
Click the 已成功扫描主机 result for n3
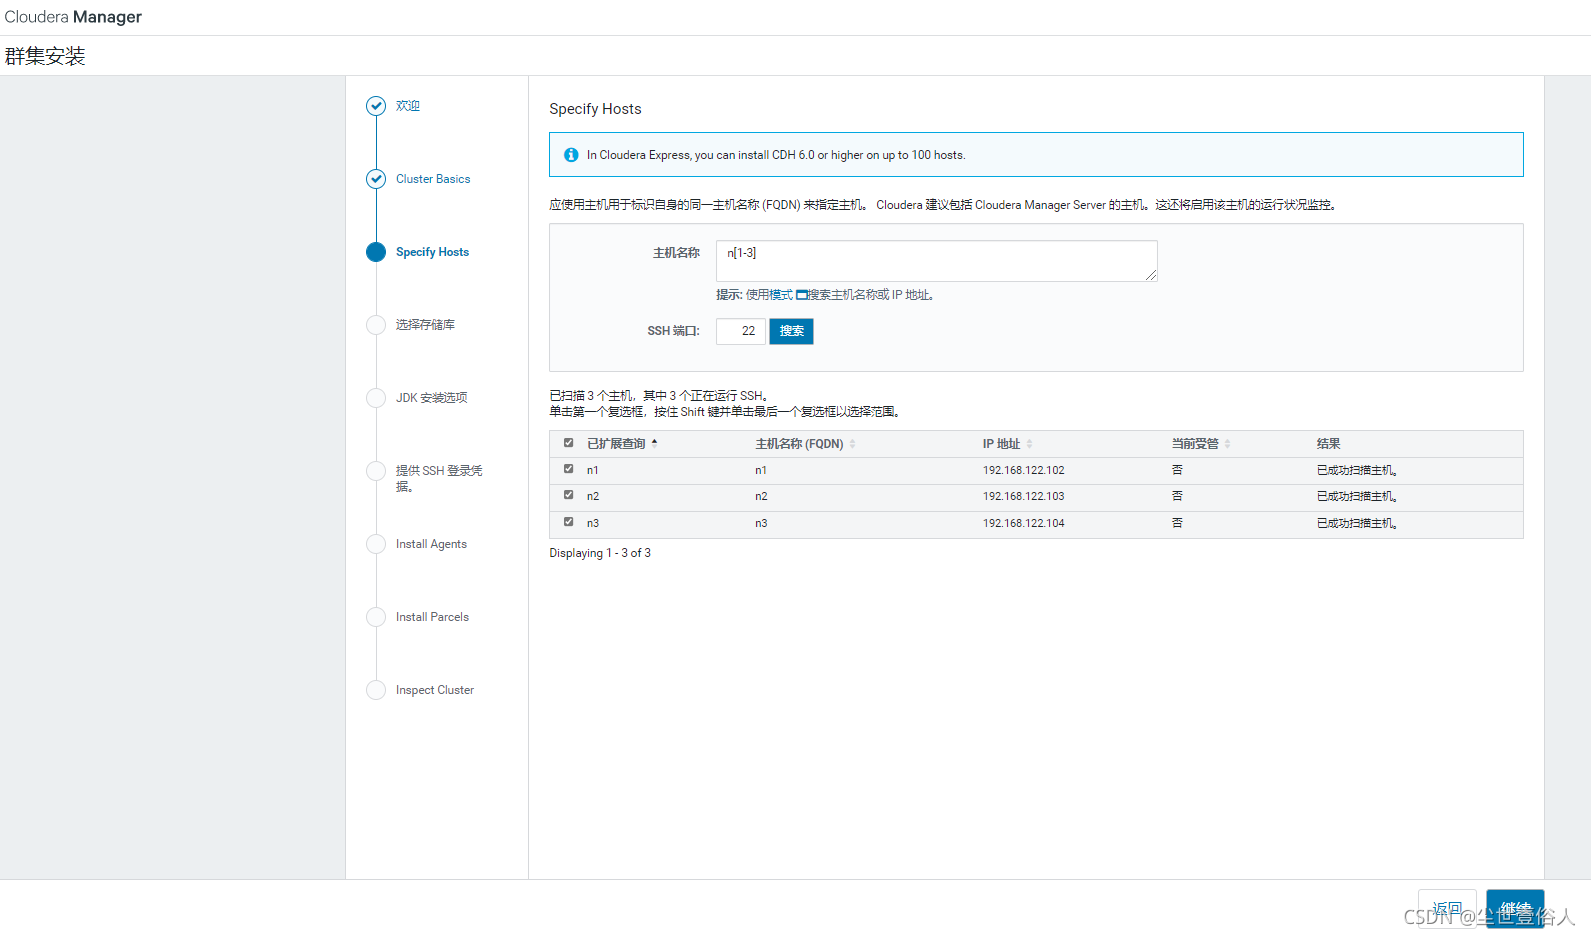pyautogui.click(x=1356, y=523)
